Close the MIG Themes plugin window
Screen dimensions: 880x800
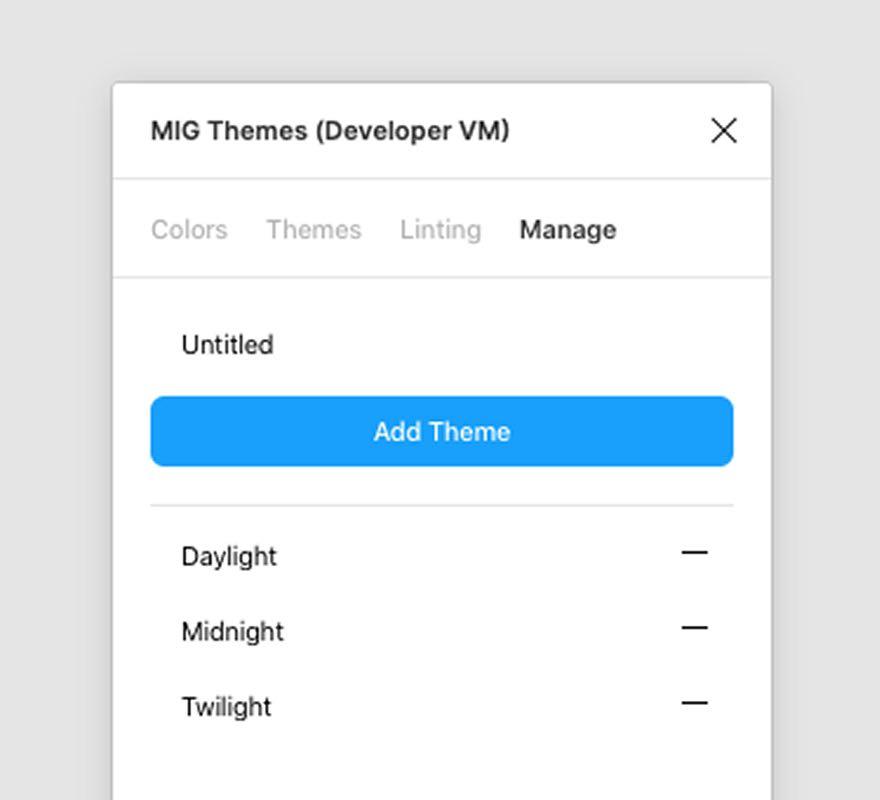(723, 131)
